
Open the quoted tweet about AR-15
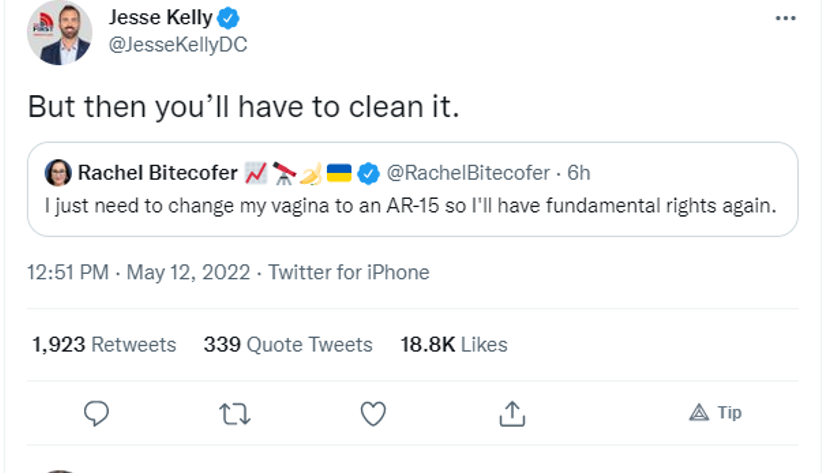412,207
